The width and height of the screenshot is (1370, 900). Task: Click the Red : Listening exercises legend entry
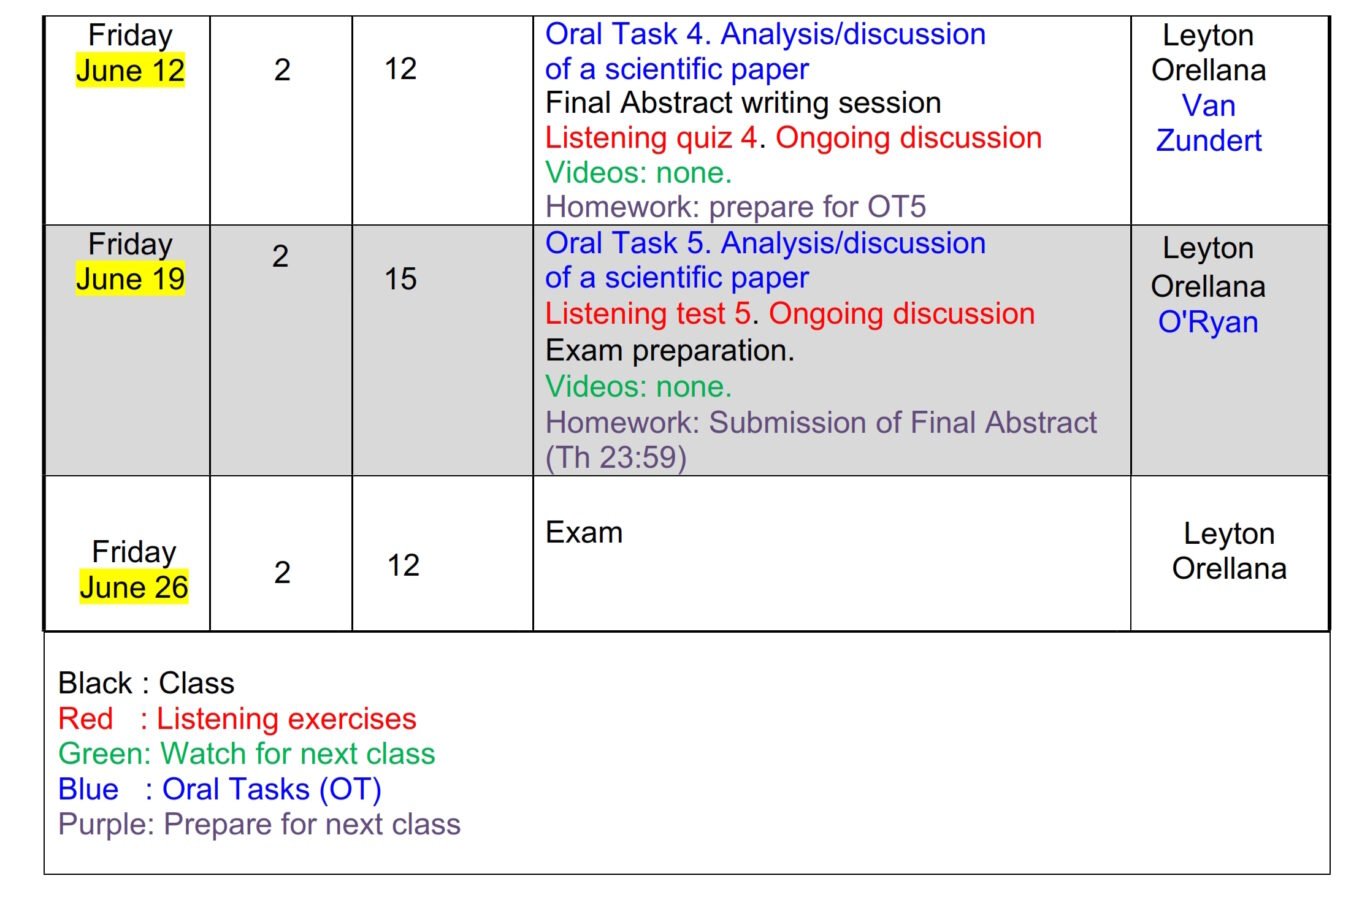[x=237, y=719]
